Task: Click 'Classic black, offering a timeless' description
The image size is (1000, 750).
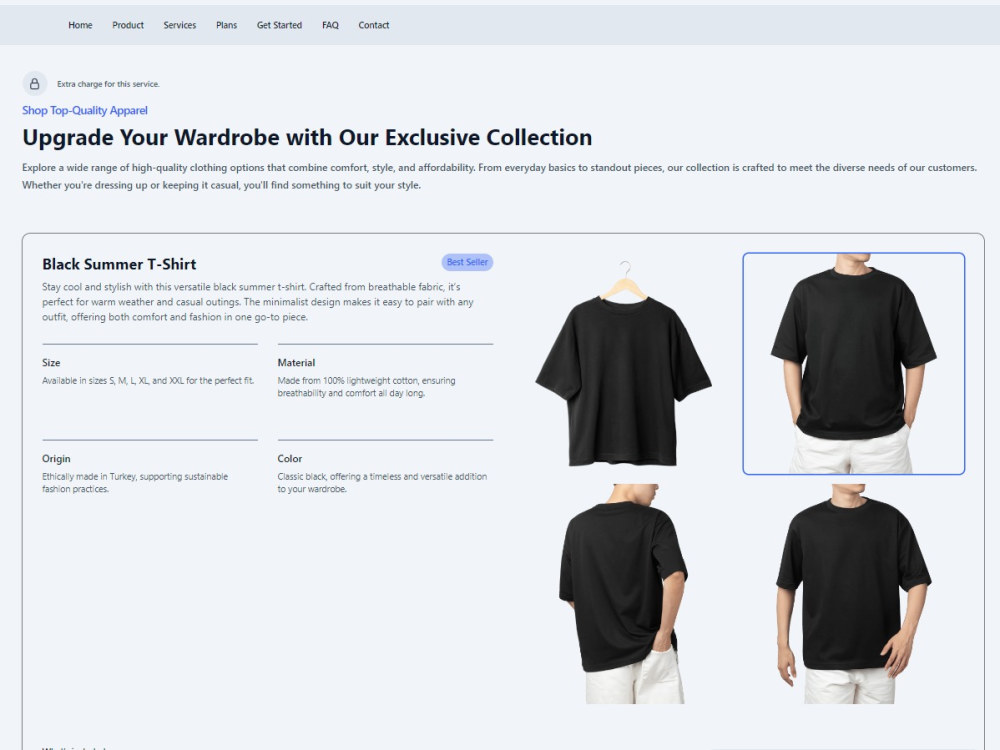Action: 382,483
